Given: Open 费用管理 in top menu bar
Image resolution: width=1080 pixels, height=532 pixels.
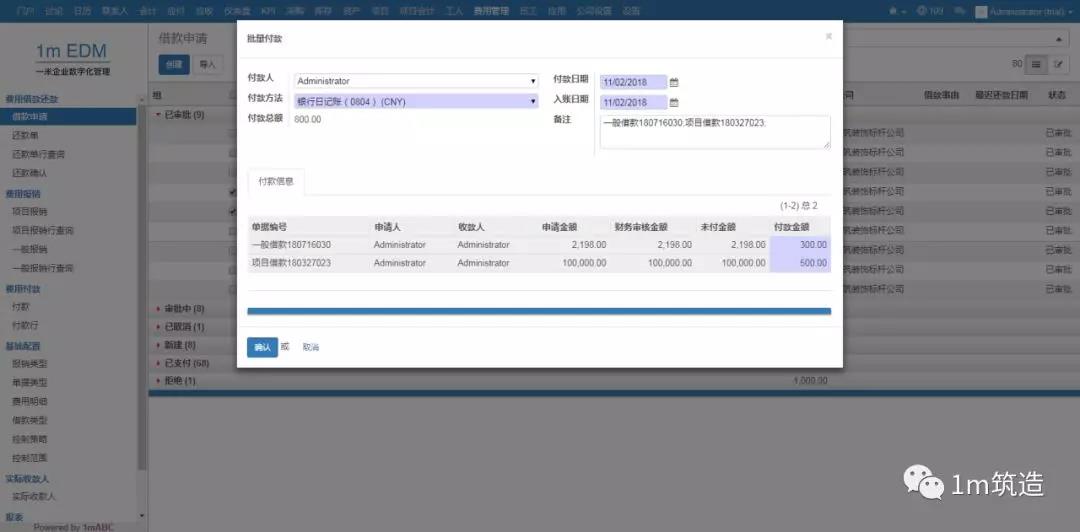Looking at the screenshot, I should [490, 11].
